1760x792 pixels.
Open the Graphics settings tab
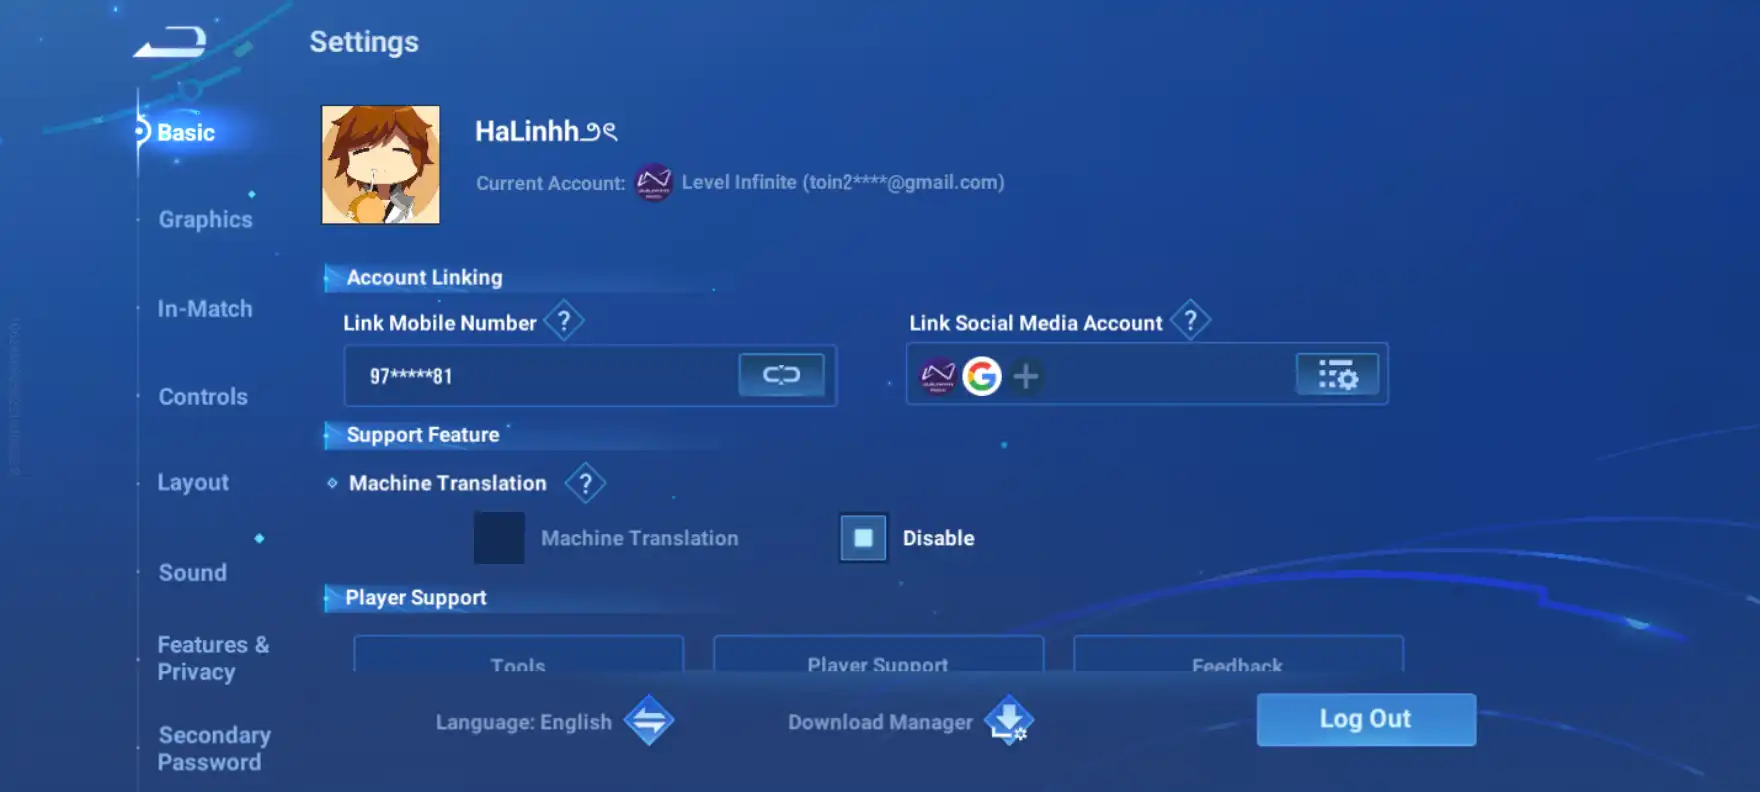(x=206, y=220)
